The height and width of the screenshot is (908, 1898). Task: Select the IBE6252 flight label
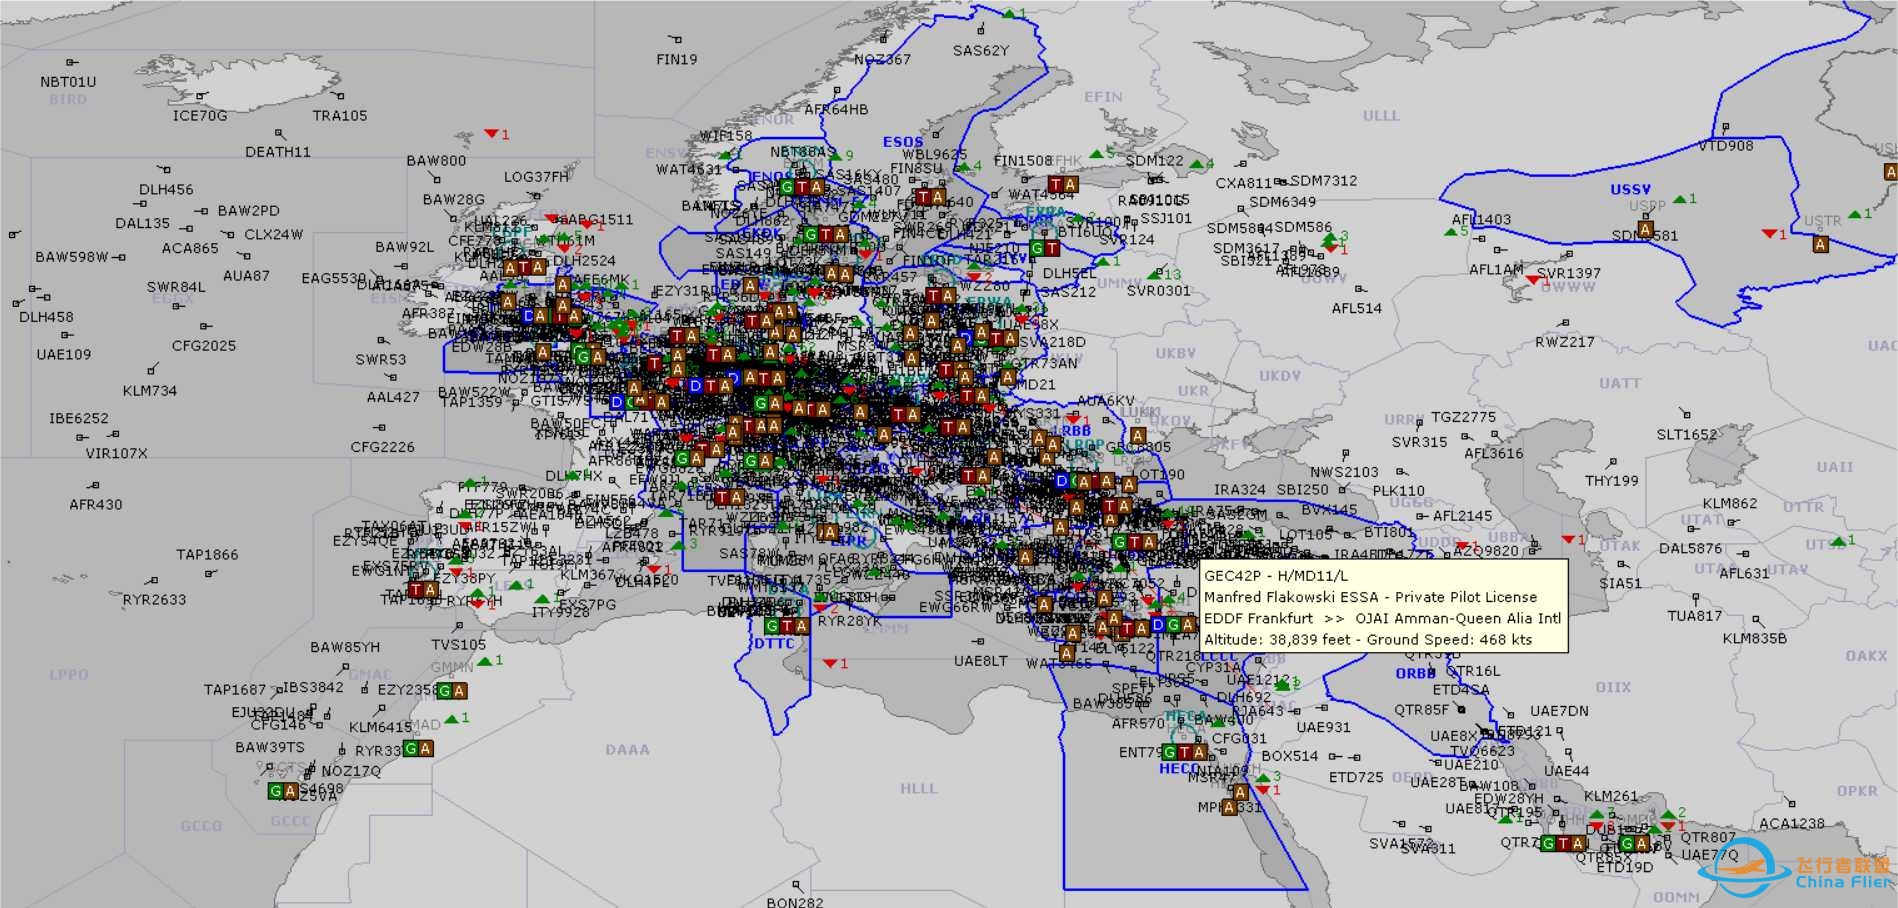click(79, 419)
